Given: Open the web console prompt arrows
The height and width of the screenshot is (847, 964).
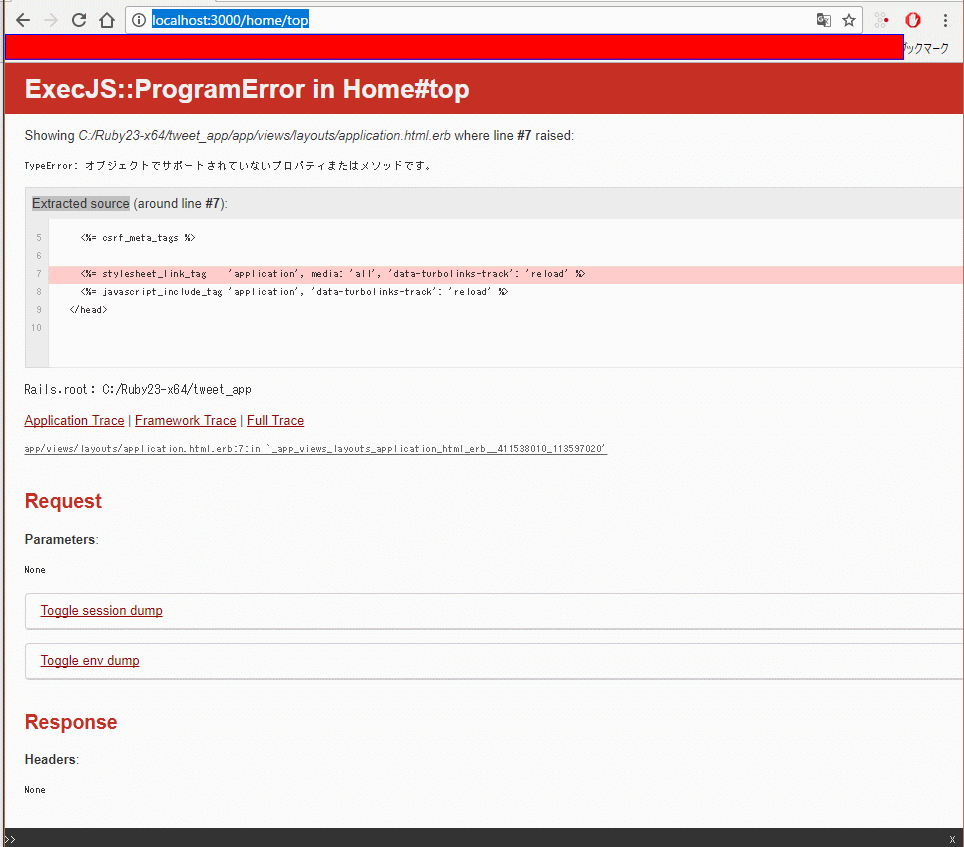Looking at the screenshot, I should tap(9, 839).
